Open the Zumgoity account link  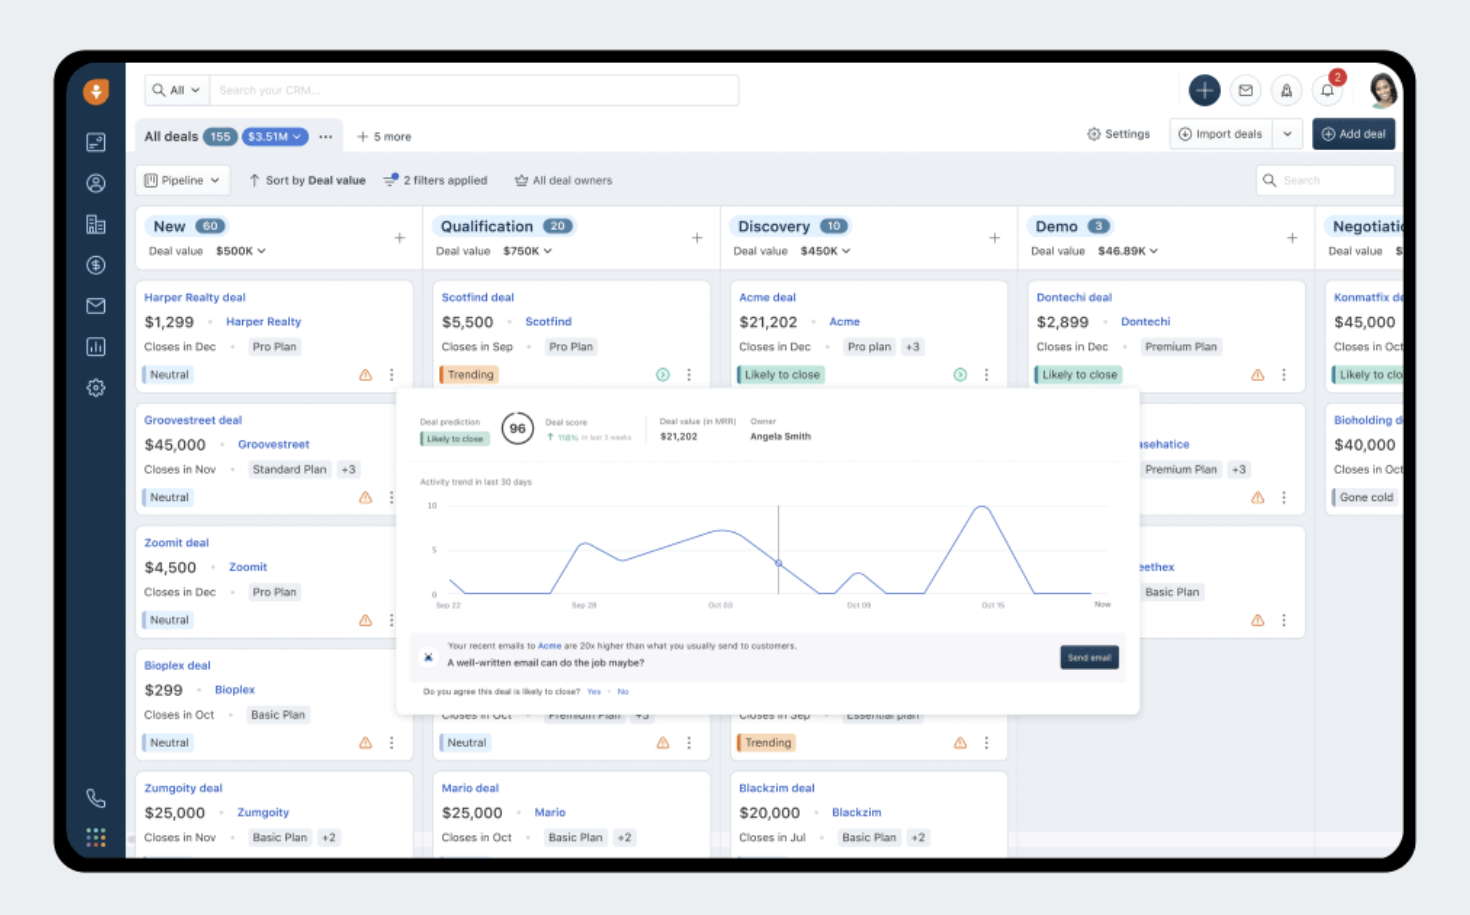pos(263,812)
